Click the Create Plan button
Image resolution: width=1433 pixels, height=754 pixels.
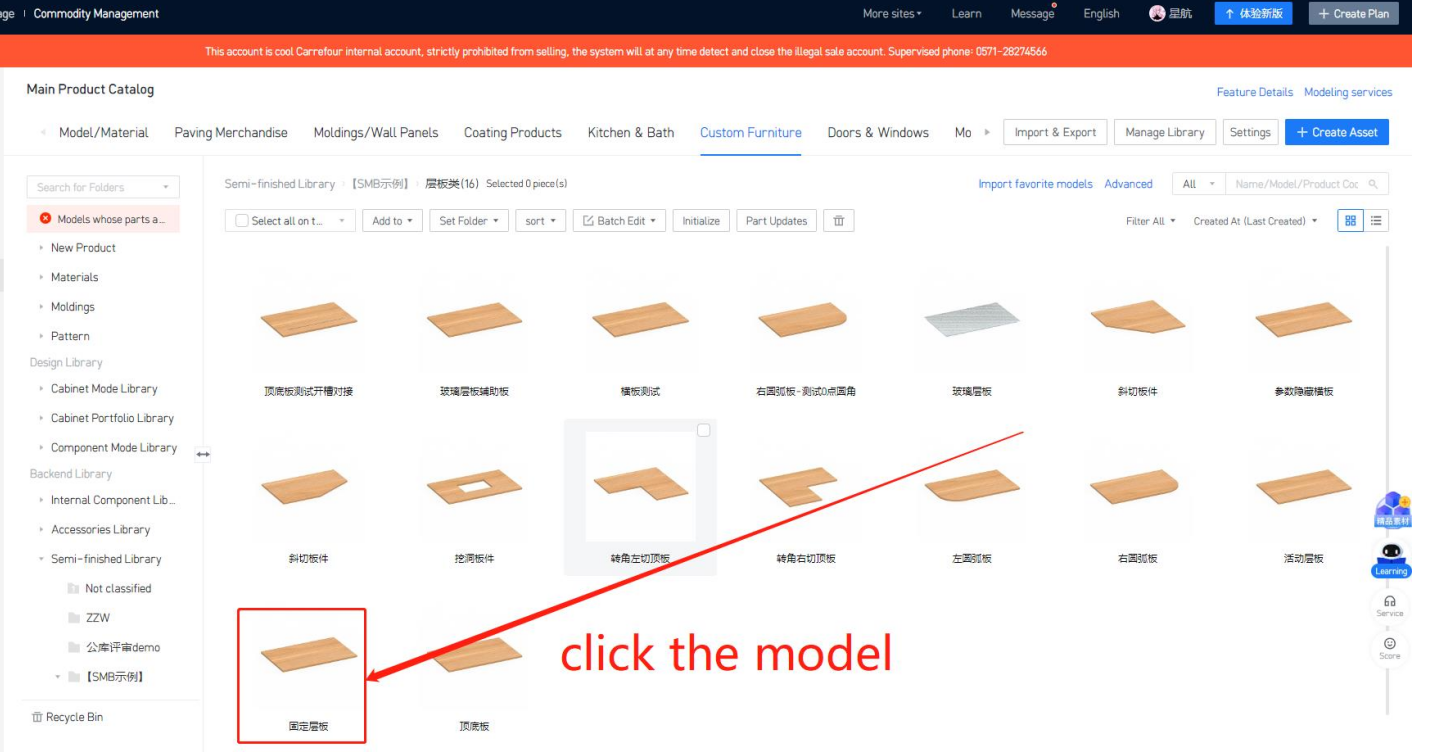coord(1354,14)
